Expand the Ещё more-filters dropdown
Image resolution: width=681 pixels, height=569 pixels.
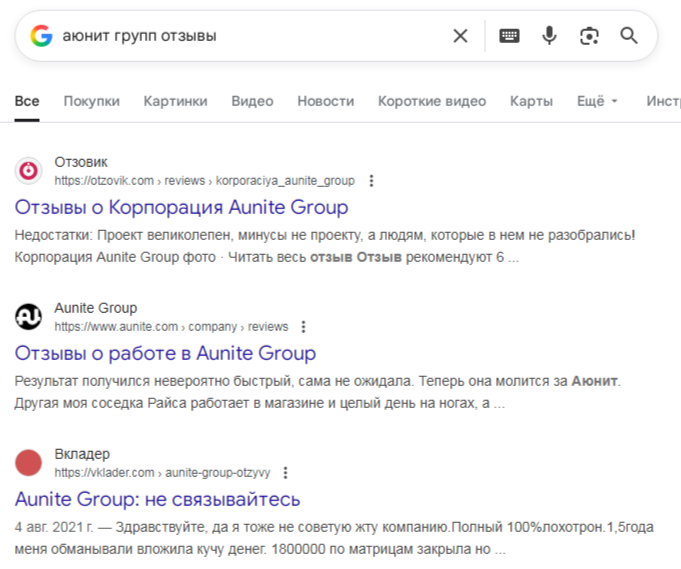coord(597,101)
